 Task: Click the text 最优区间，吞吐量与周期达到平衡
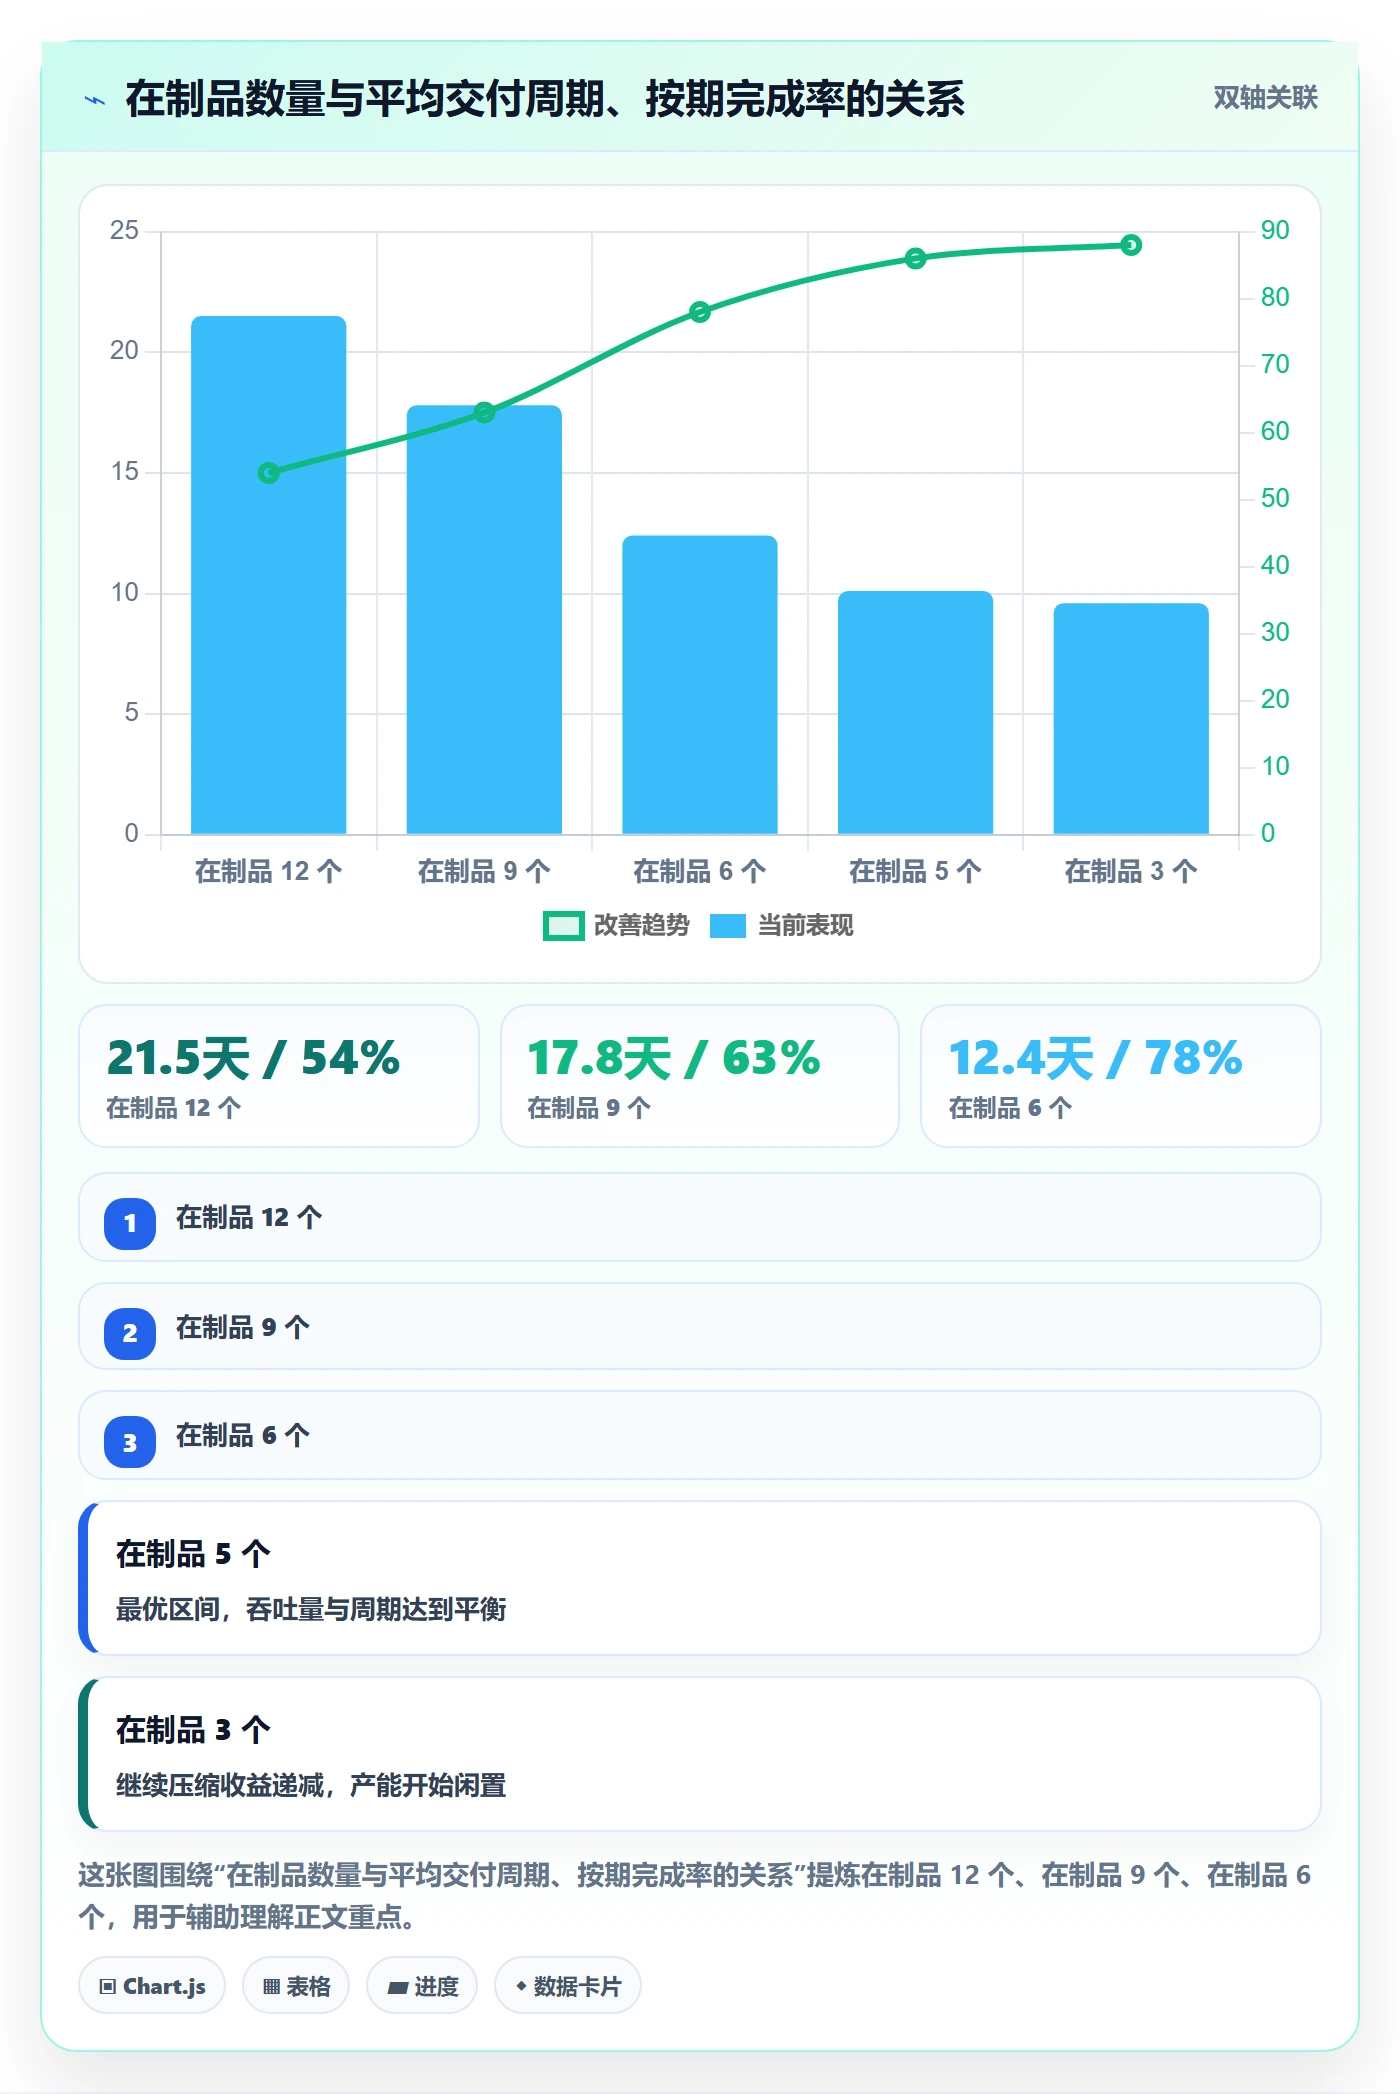(x=311, y=1610)
